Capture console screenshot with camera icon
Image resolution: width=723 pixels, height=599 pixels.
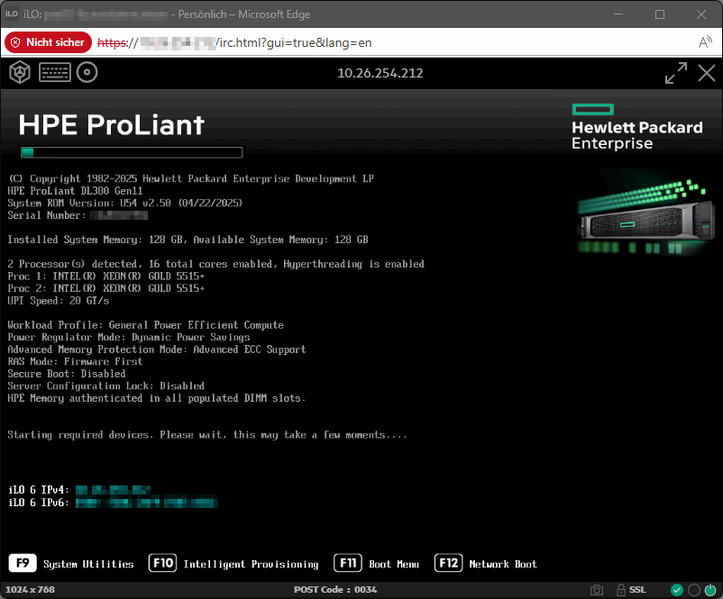596,590
